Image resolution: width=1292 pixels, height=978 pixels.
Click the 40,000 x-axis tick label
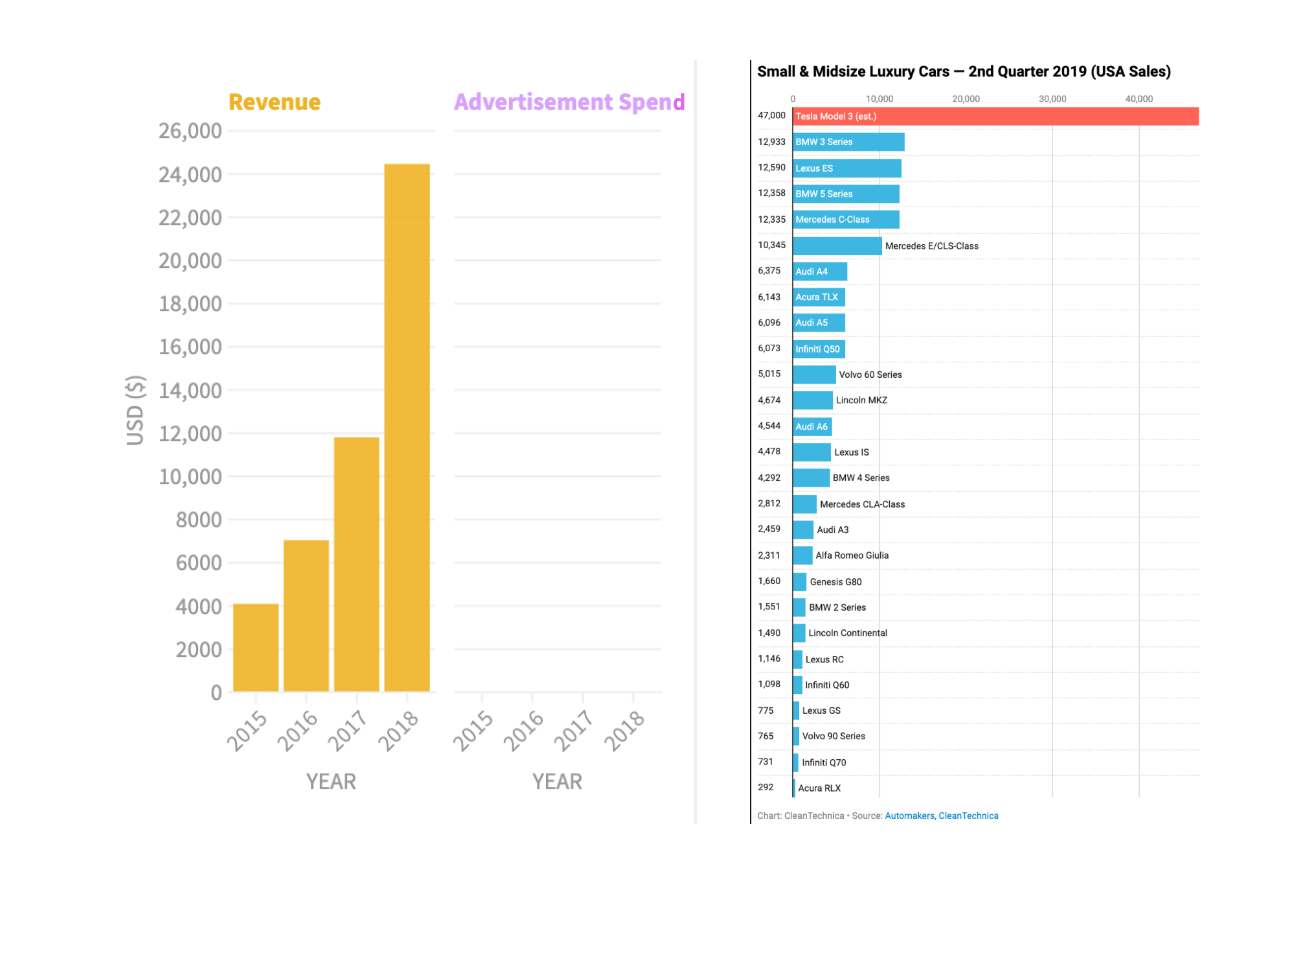(x=1139, y=99)
